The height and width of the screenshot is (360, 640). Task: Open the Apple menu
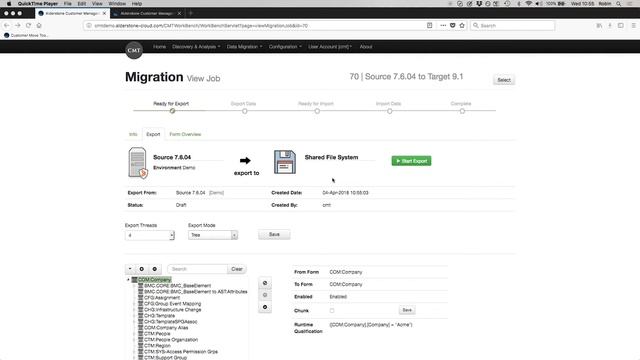[9, 4]
